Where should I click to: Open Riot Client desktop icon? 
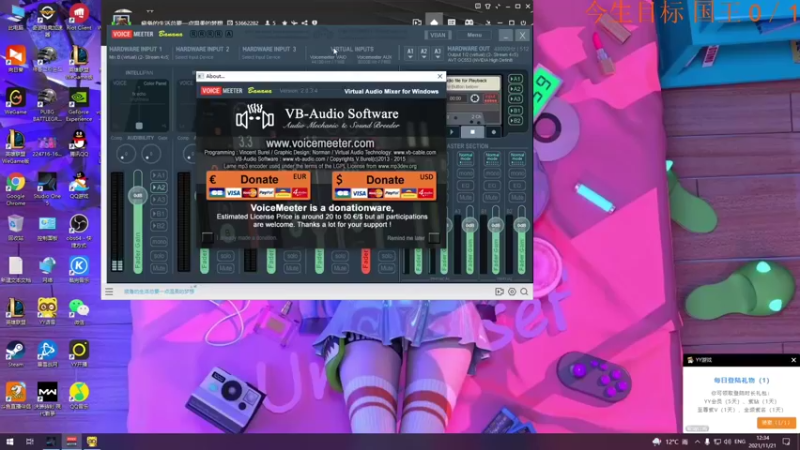pyautogui.click(x=79, y=16)
